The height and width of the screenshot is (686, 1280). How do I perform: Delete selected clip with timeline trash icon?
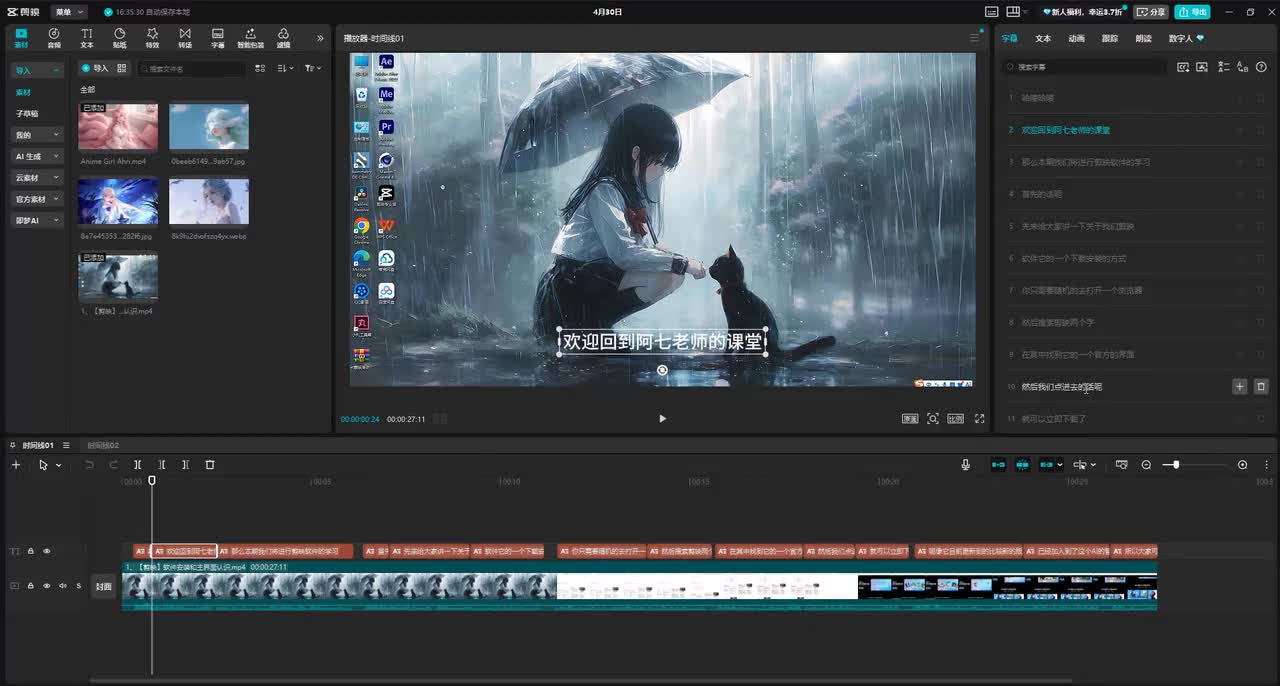(x=210, y=465)
